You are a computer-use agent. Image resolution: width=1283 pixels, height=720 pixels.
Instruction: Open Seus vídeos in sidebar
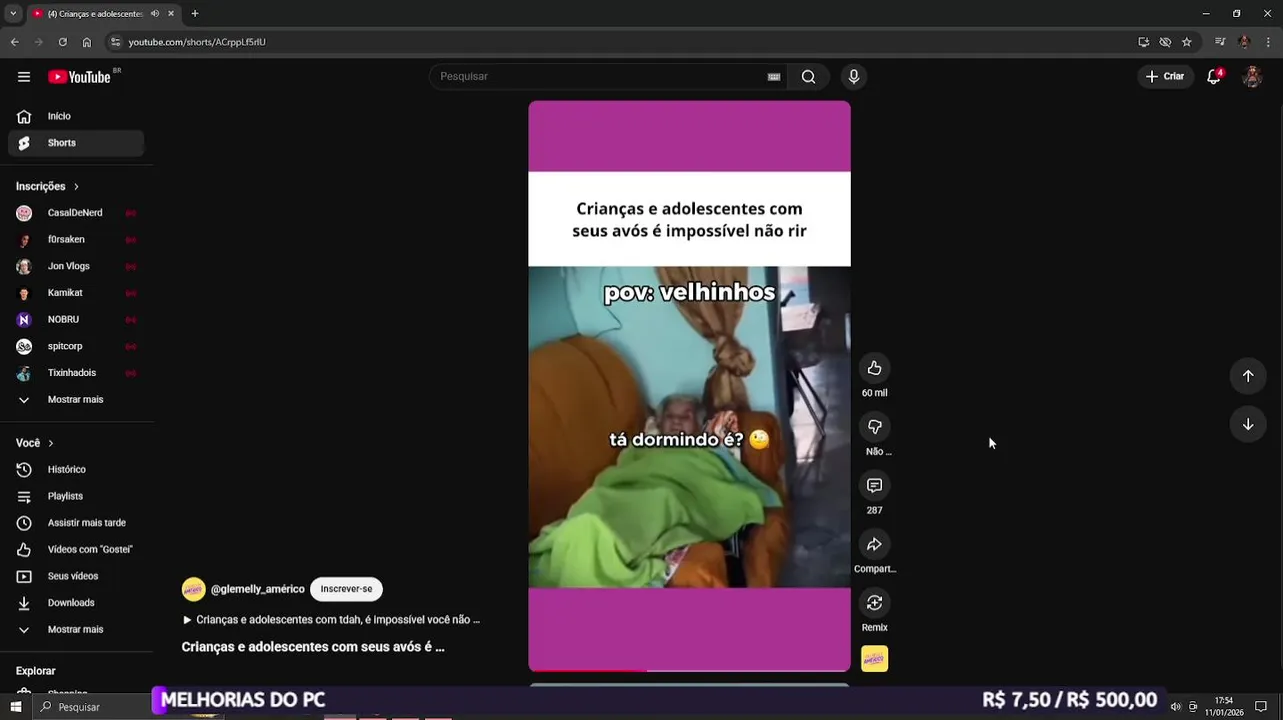coord(76,576)
